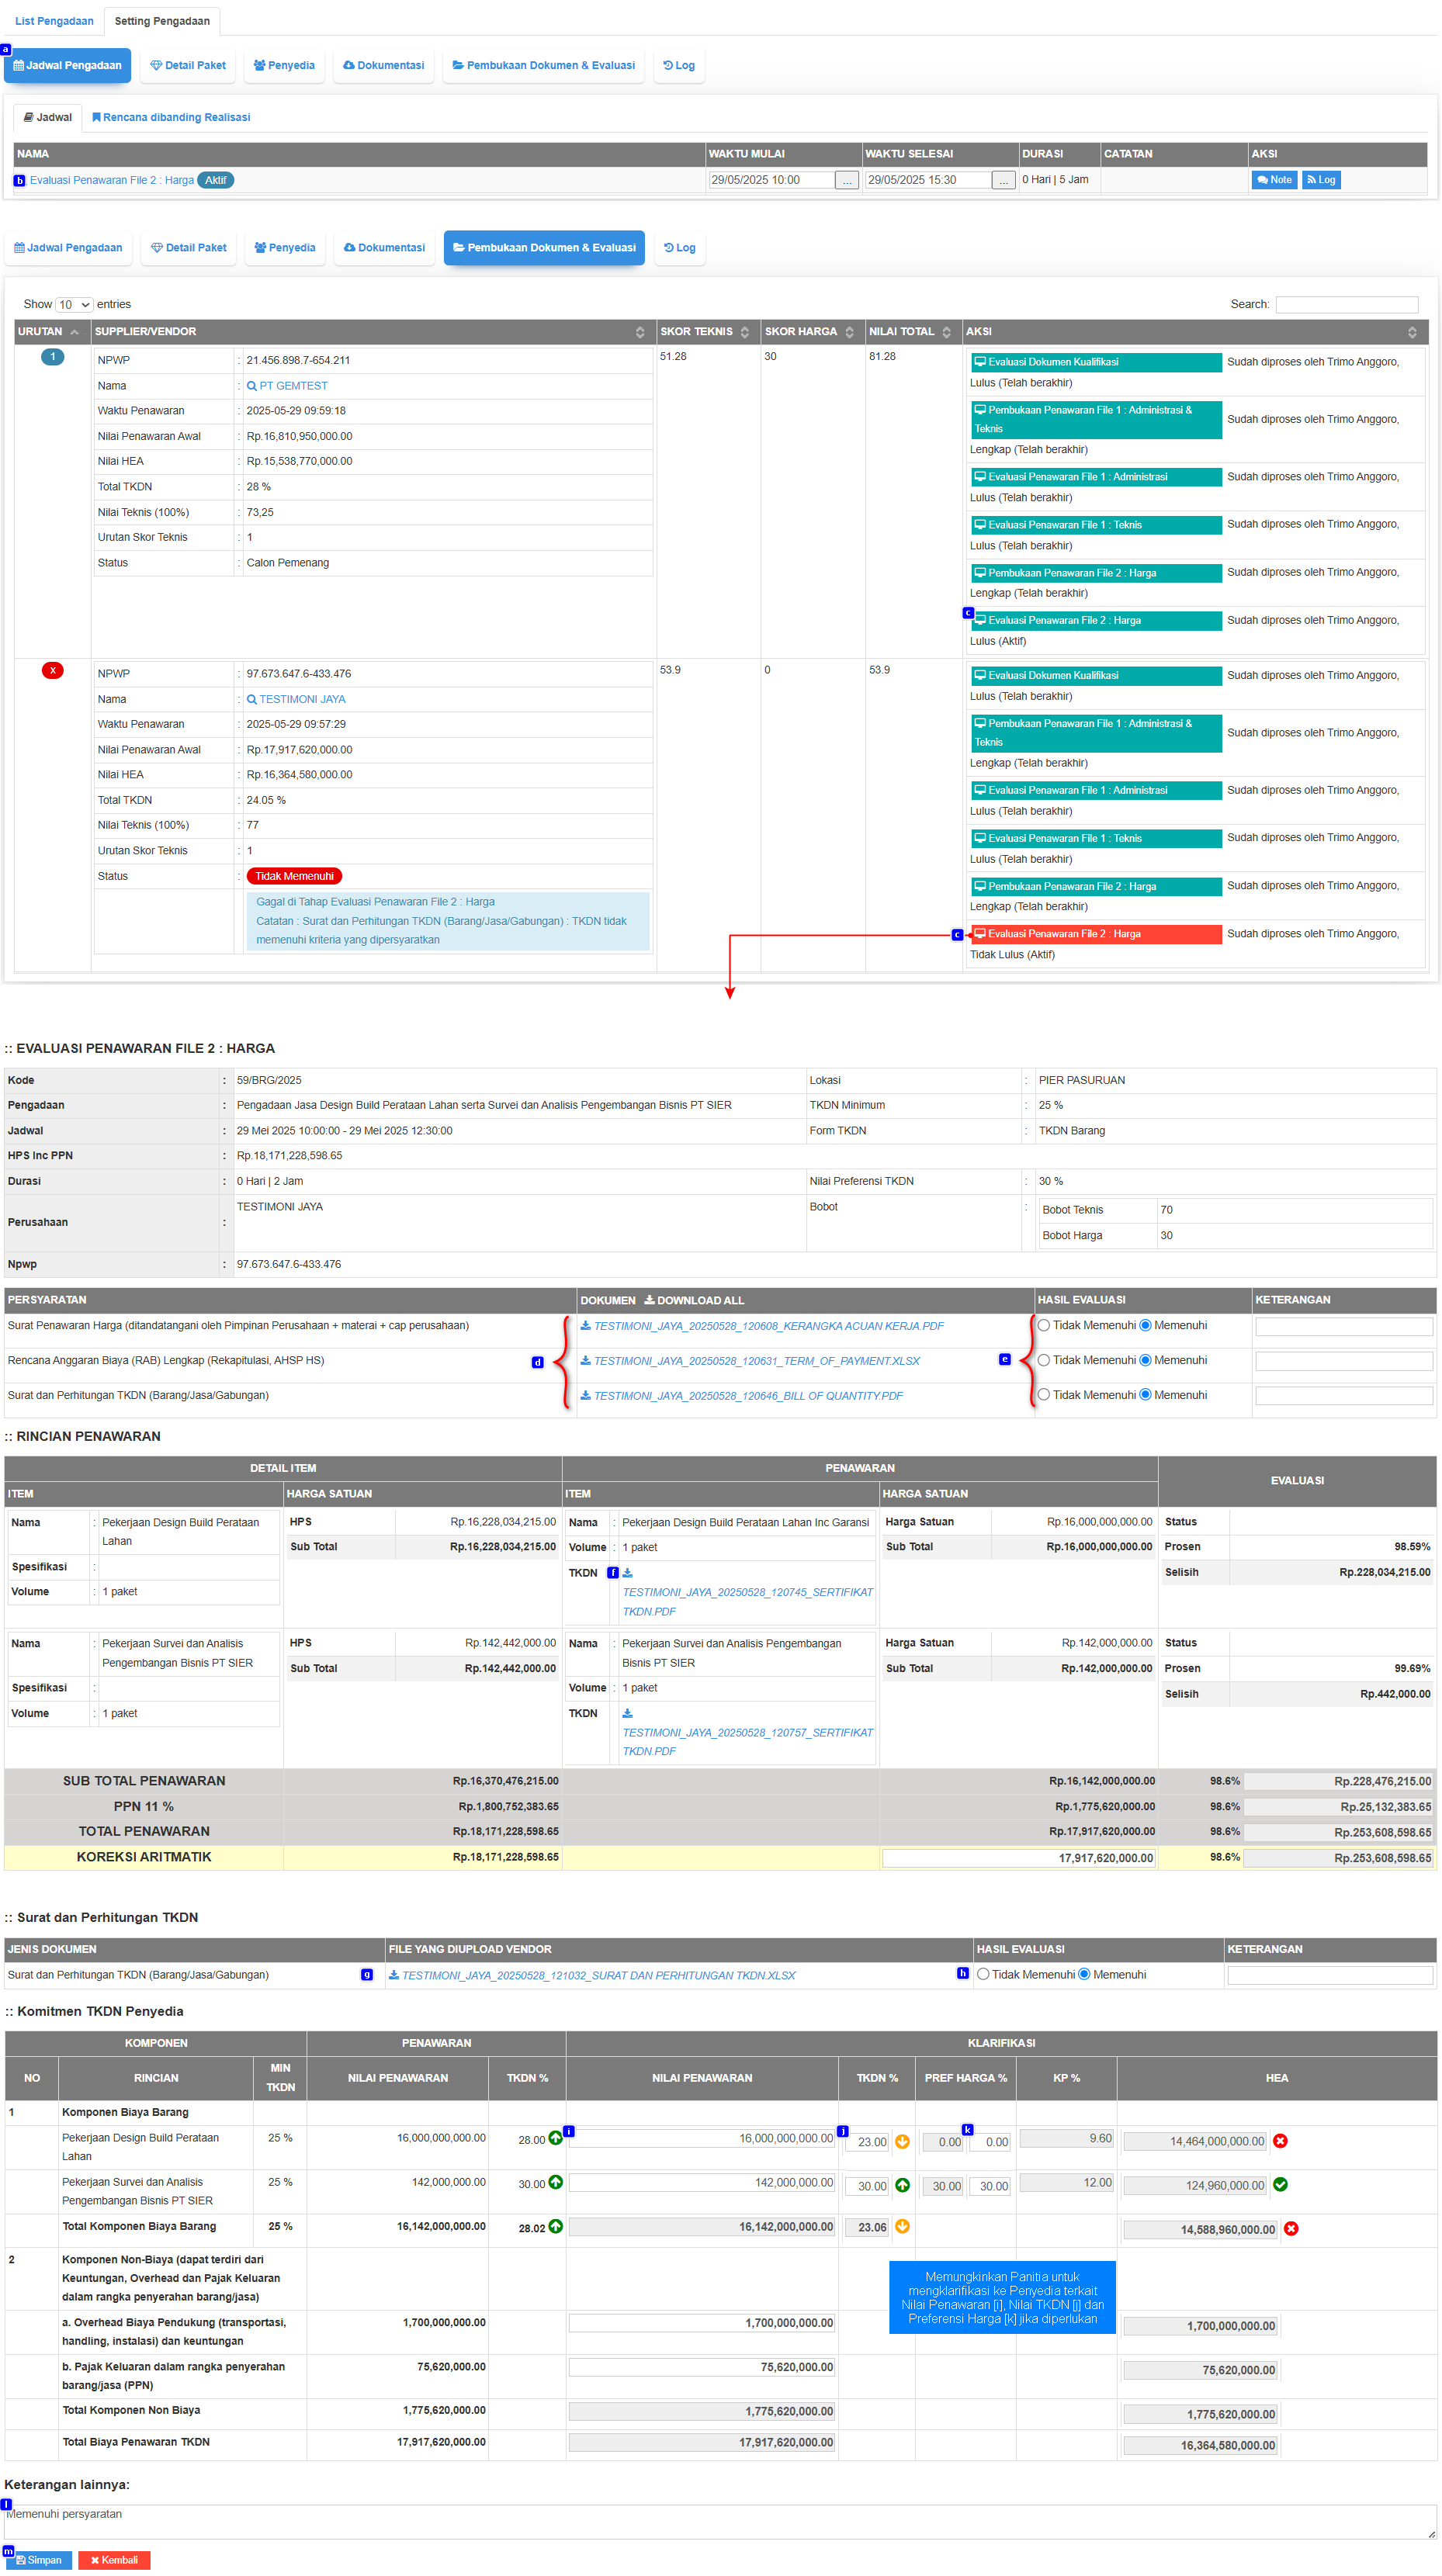Screen dimensions: 1442x2576
Task: Click the red X icon next to 14,464,000,000.00
Action: (1281, 2141)
